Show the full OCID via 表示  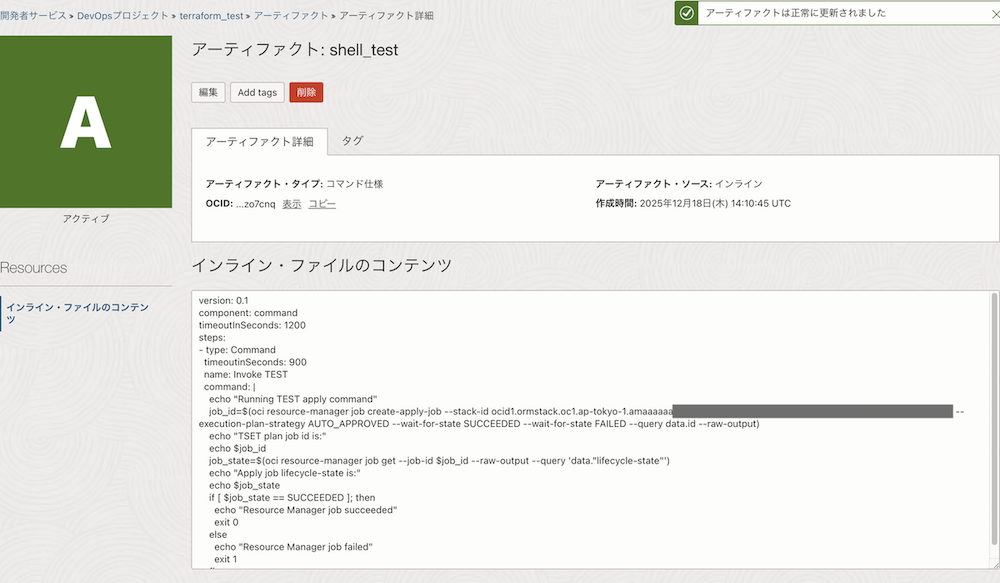(291, 204)
